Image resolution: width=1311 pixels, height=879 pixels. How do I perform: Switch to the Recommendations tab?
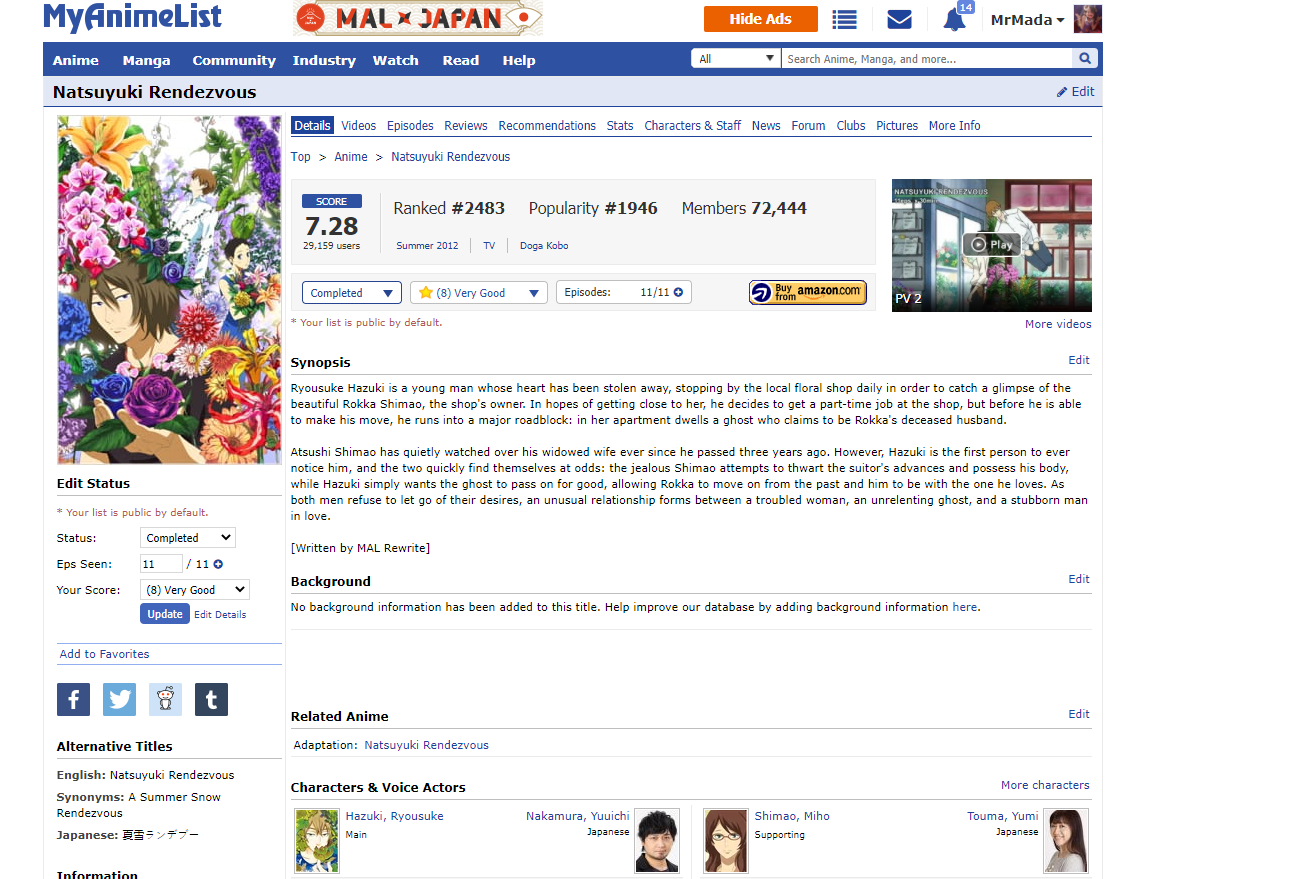coord(547,126)
